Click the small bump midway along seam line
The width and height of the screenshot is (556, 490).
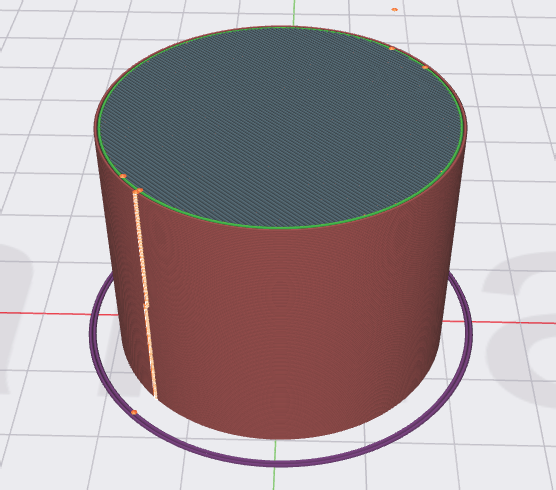pyautogui.click(x=146, y=305)
